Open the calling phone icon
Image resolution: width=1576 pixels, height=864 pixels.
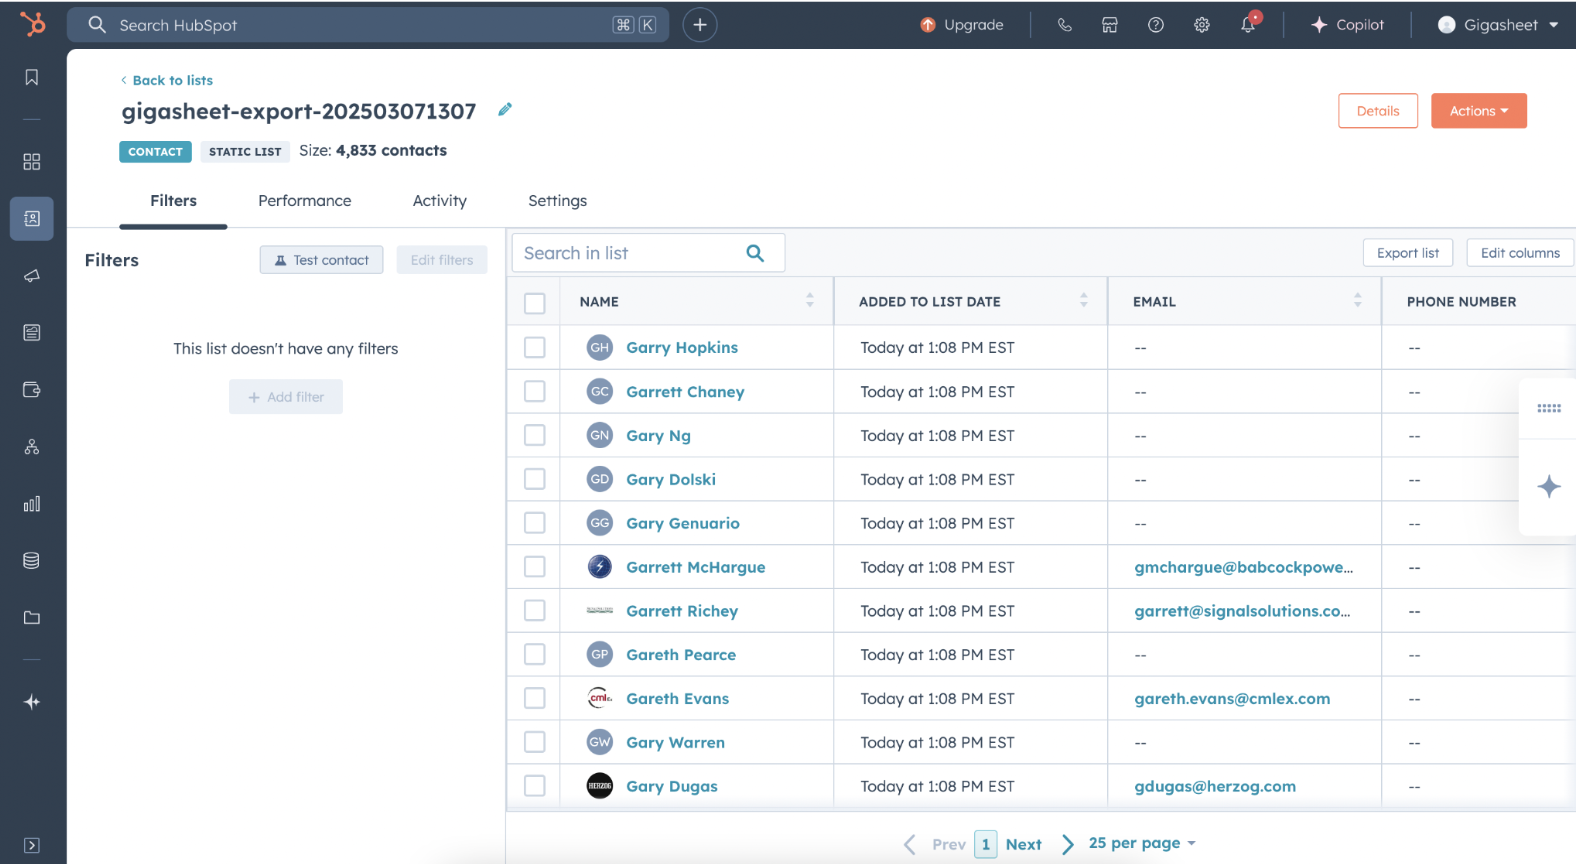click(1065, 25)
